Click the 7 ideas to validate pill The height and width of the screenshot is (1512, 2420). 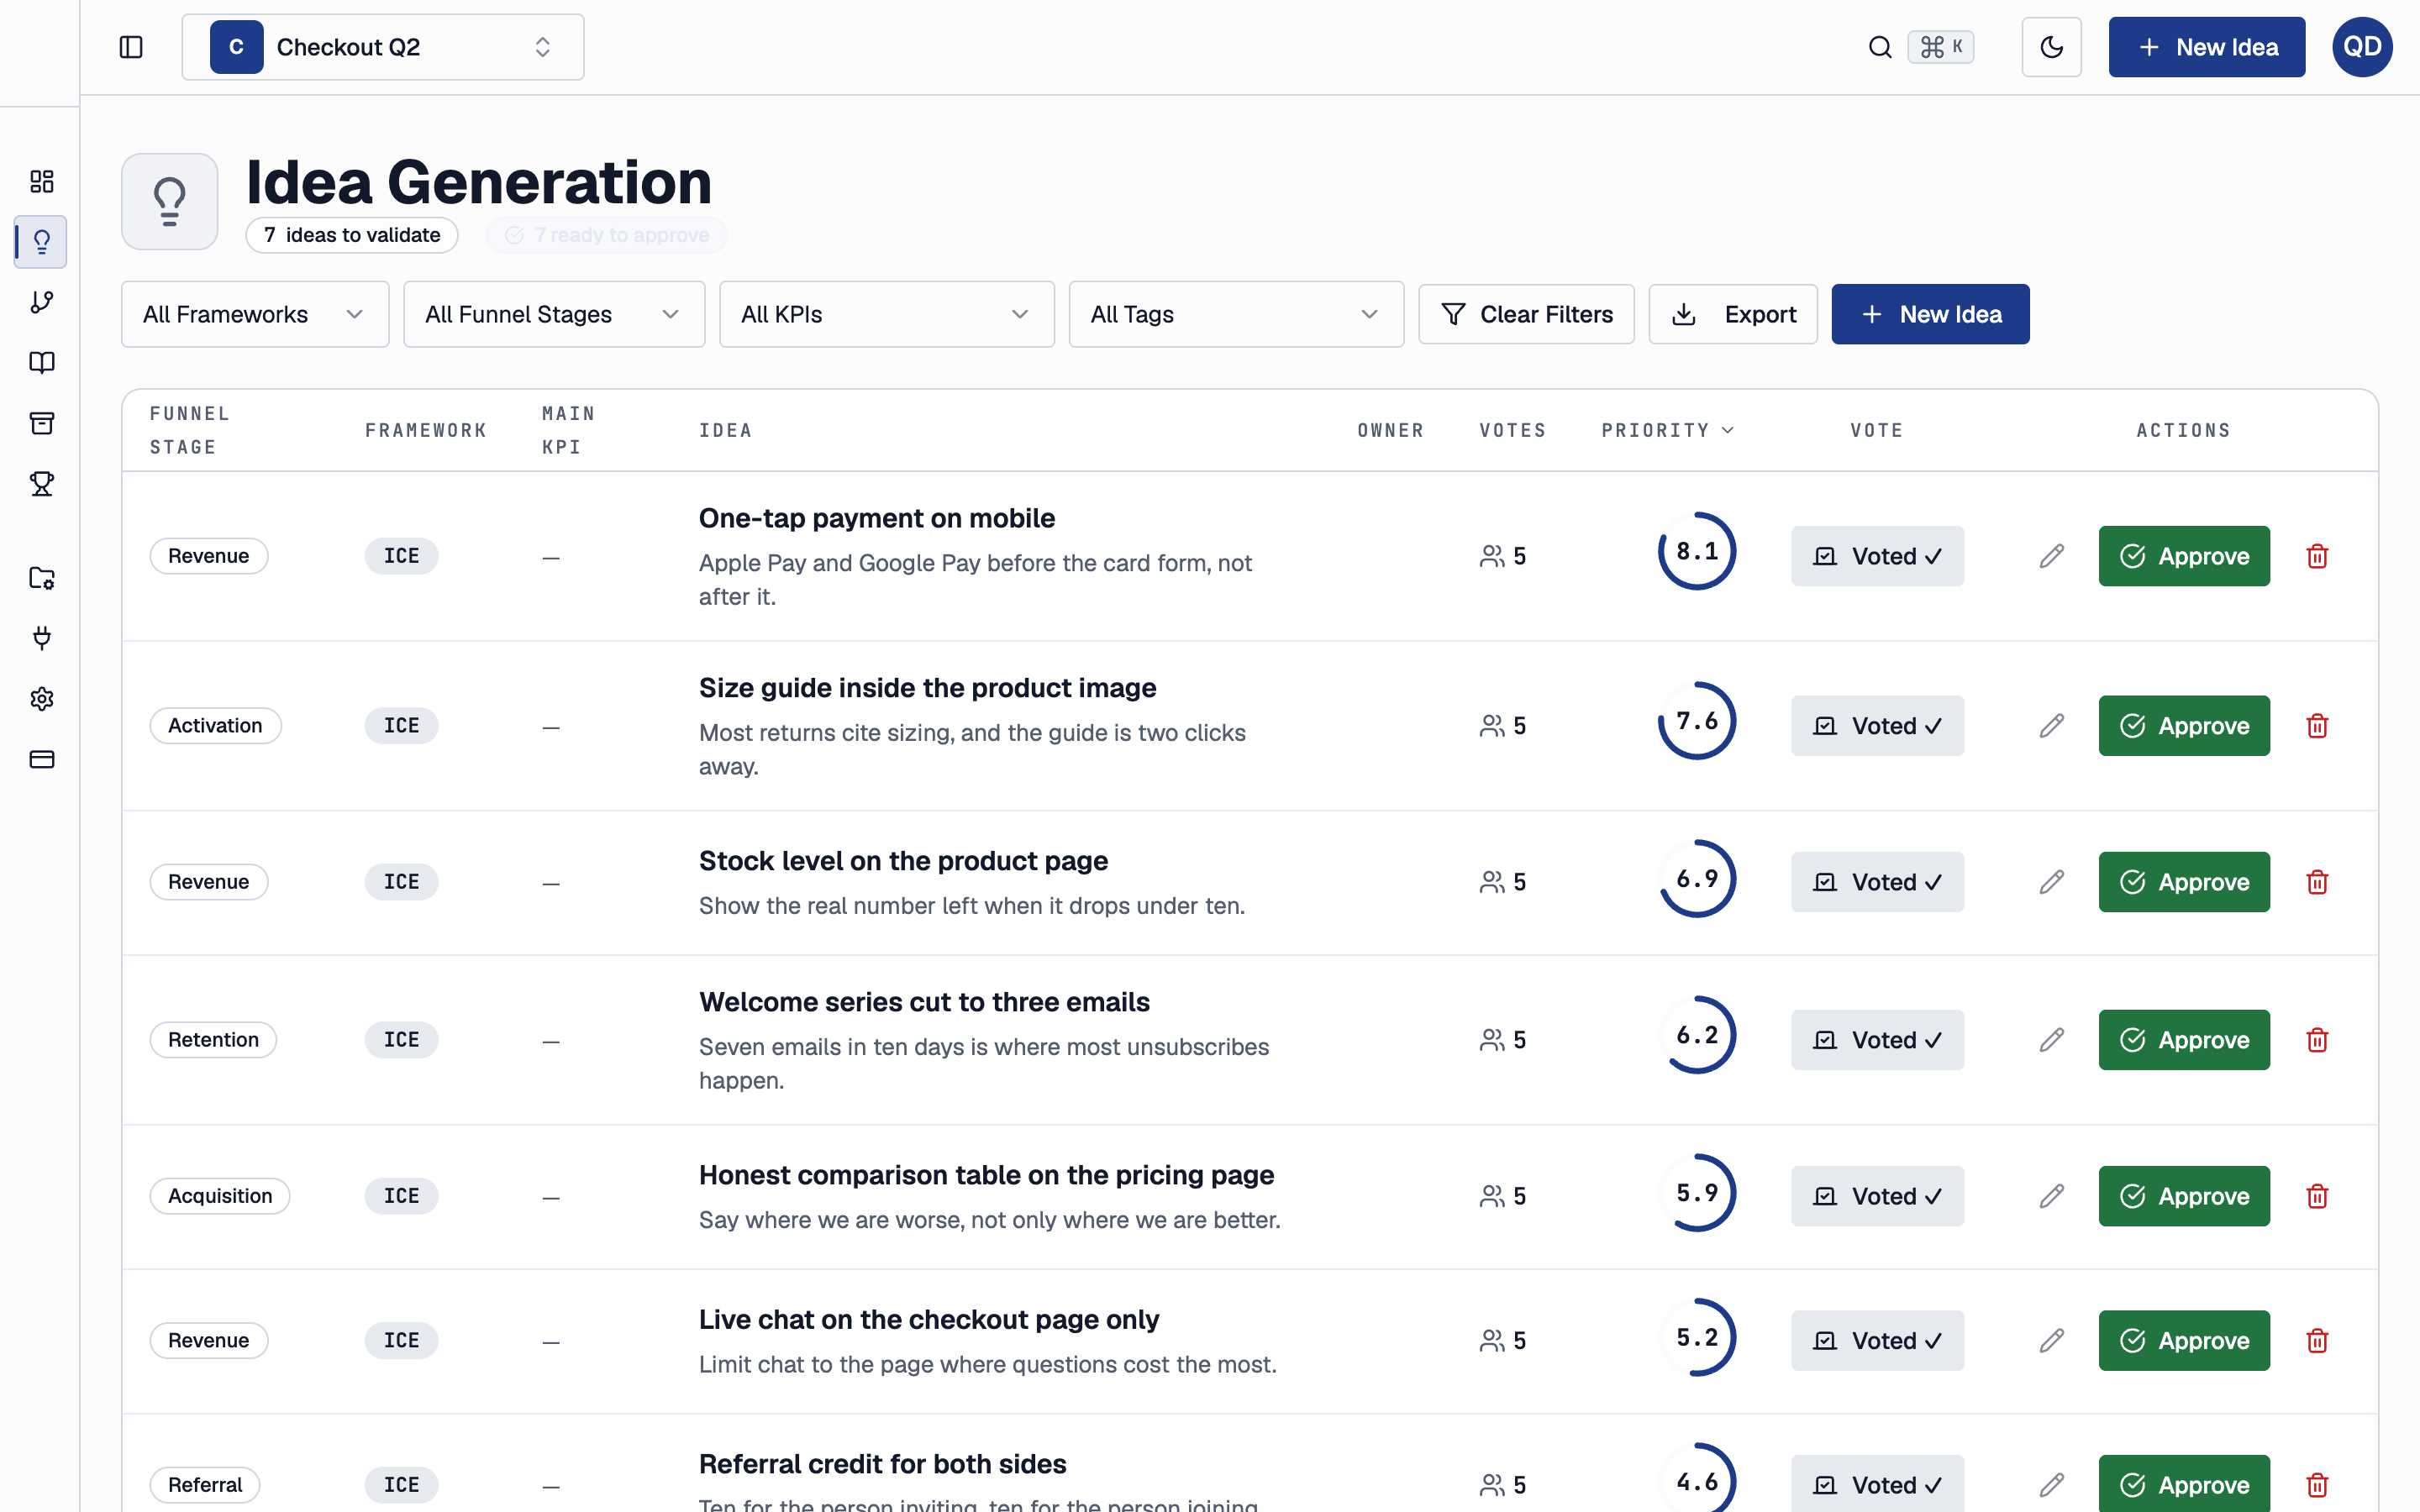coord(352,235)
